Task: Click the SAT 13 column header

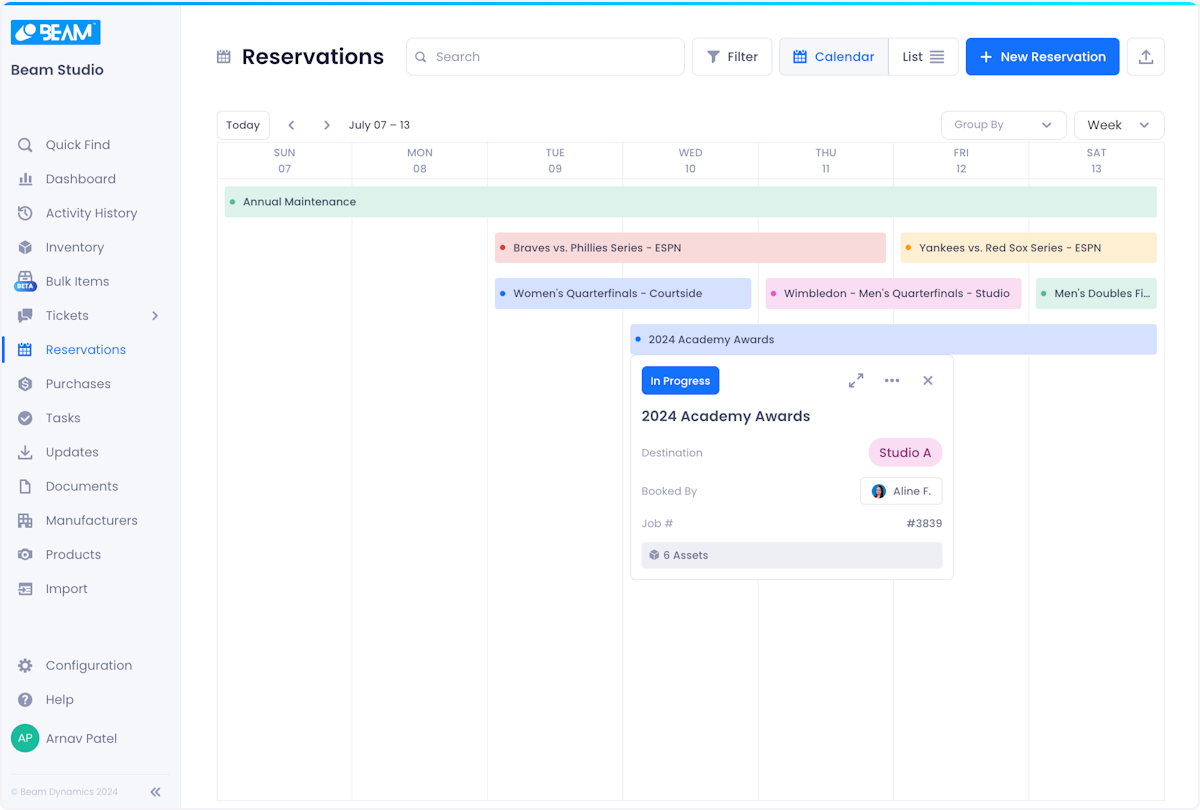Action: 1096,161
